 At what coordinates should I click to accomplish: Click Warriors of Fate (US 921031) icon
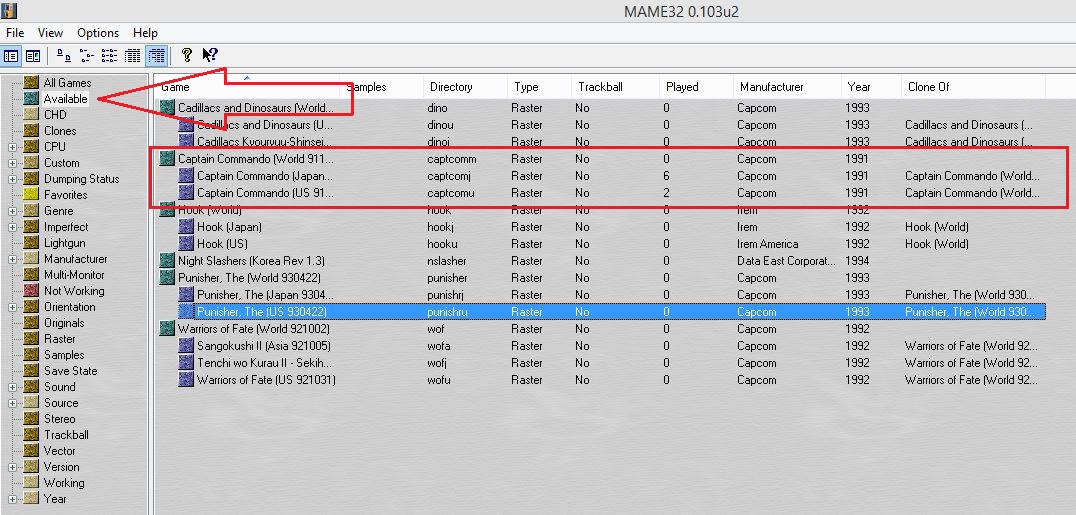tap(186, 380)
